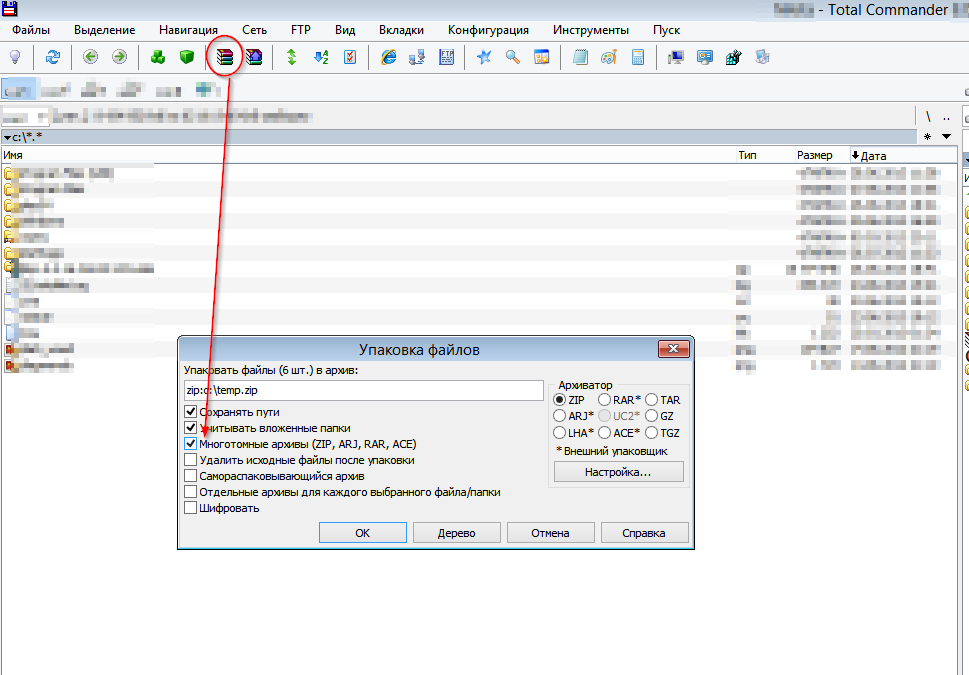Click the Дерево button
The width and height of the screenshot is (969, 675).
(x=456, y=533)
